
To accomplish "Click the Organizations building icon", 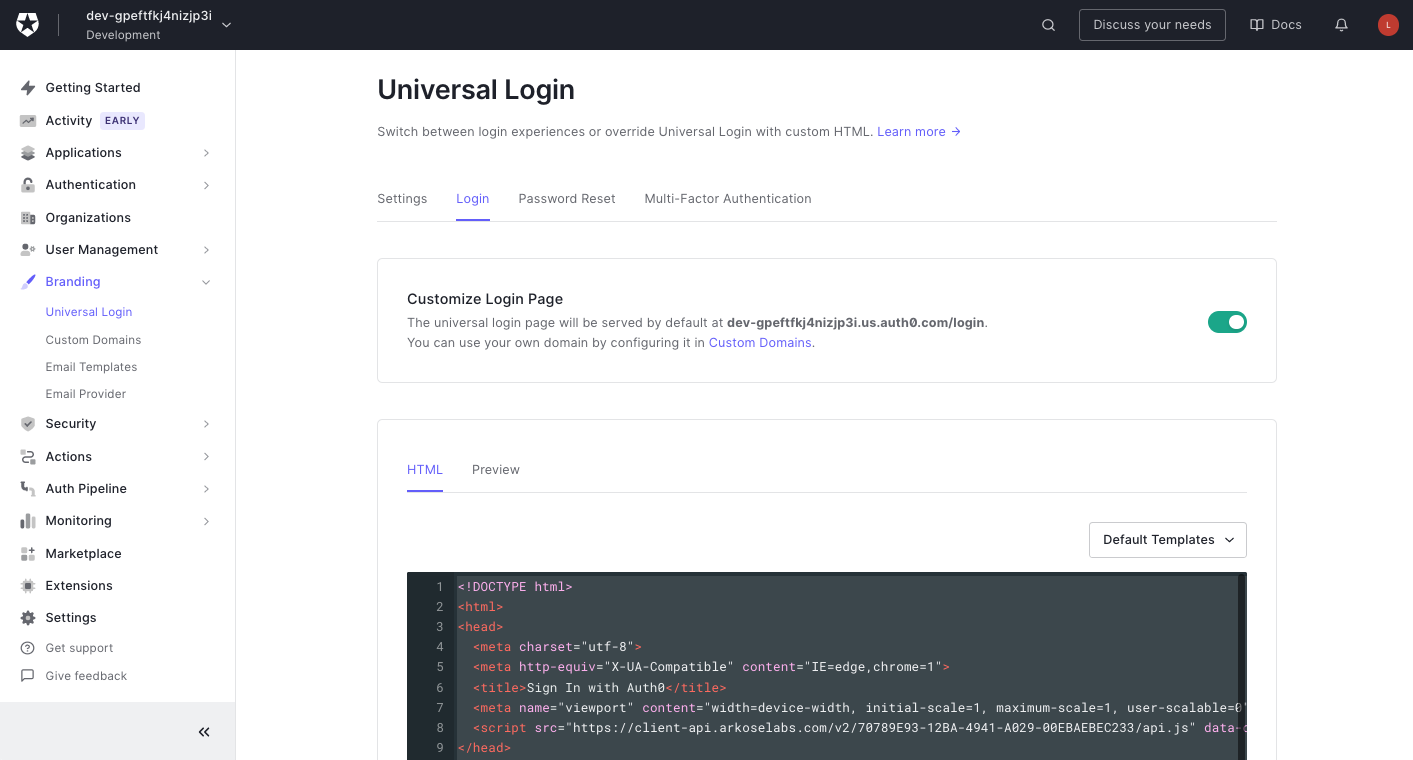I will click(28, 218).
